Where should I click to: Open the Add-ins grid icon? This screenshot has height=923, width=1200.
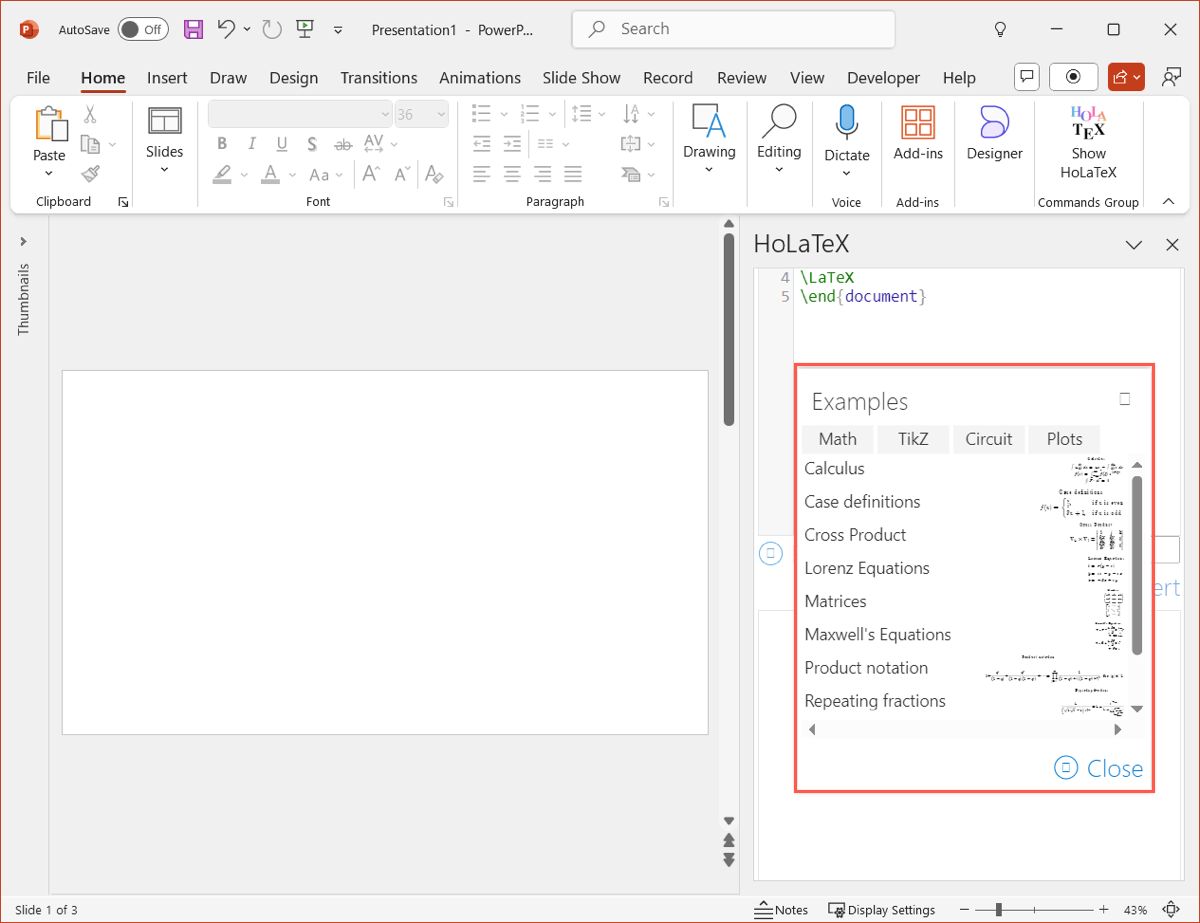tap(918, 122)
